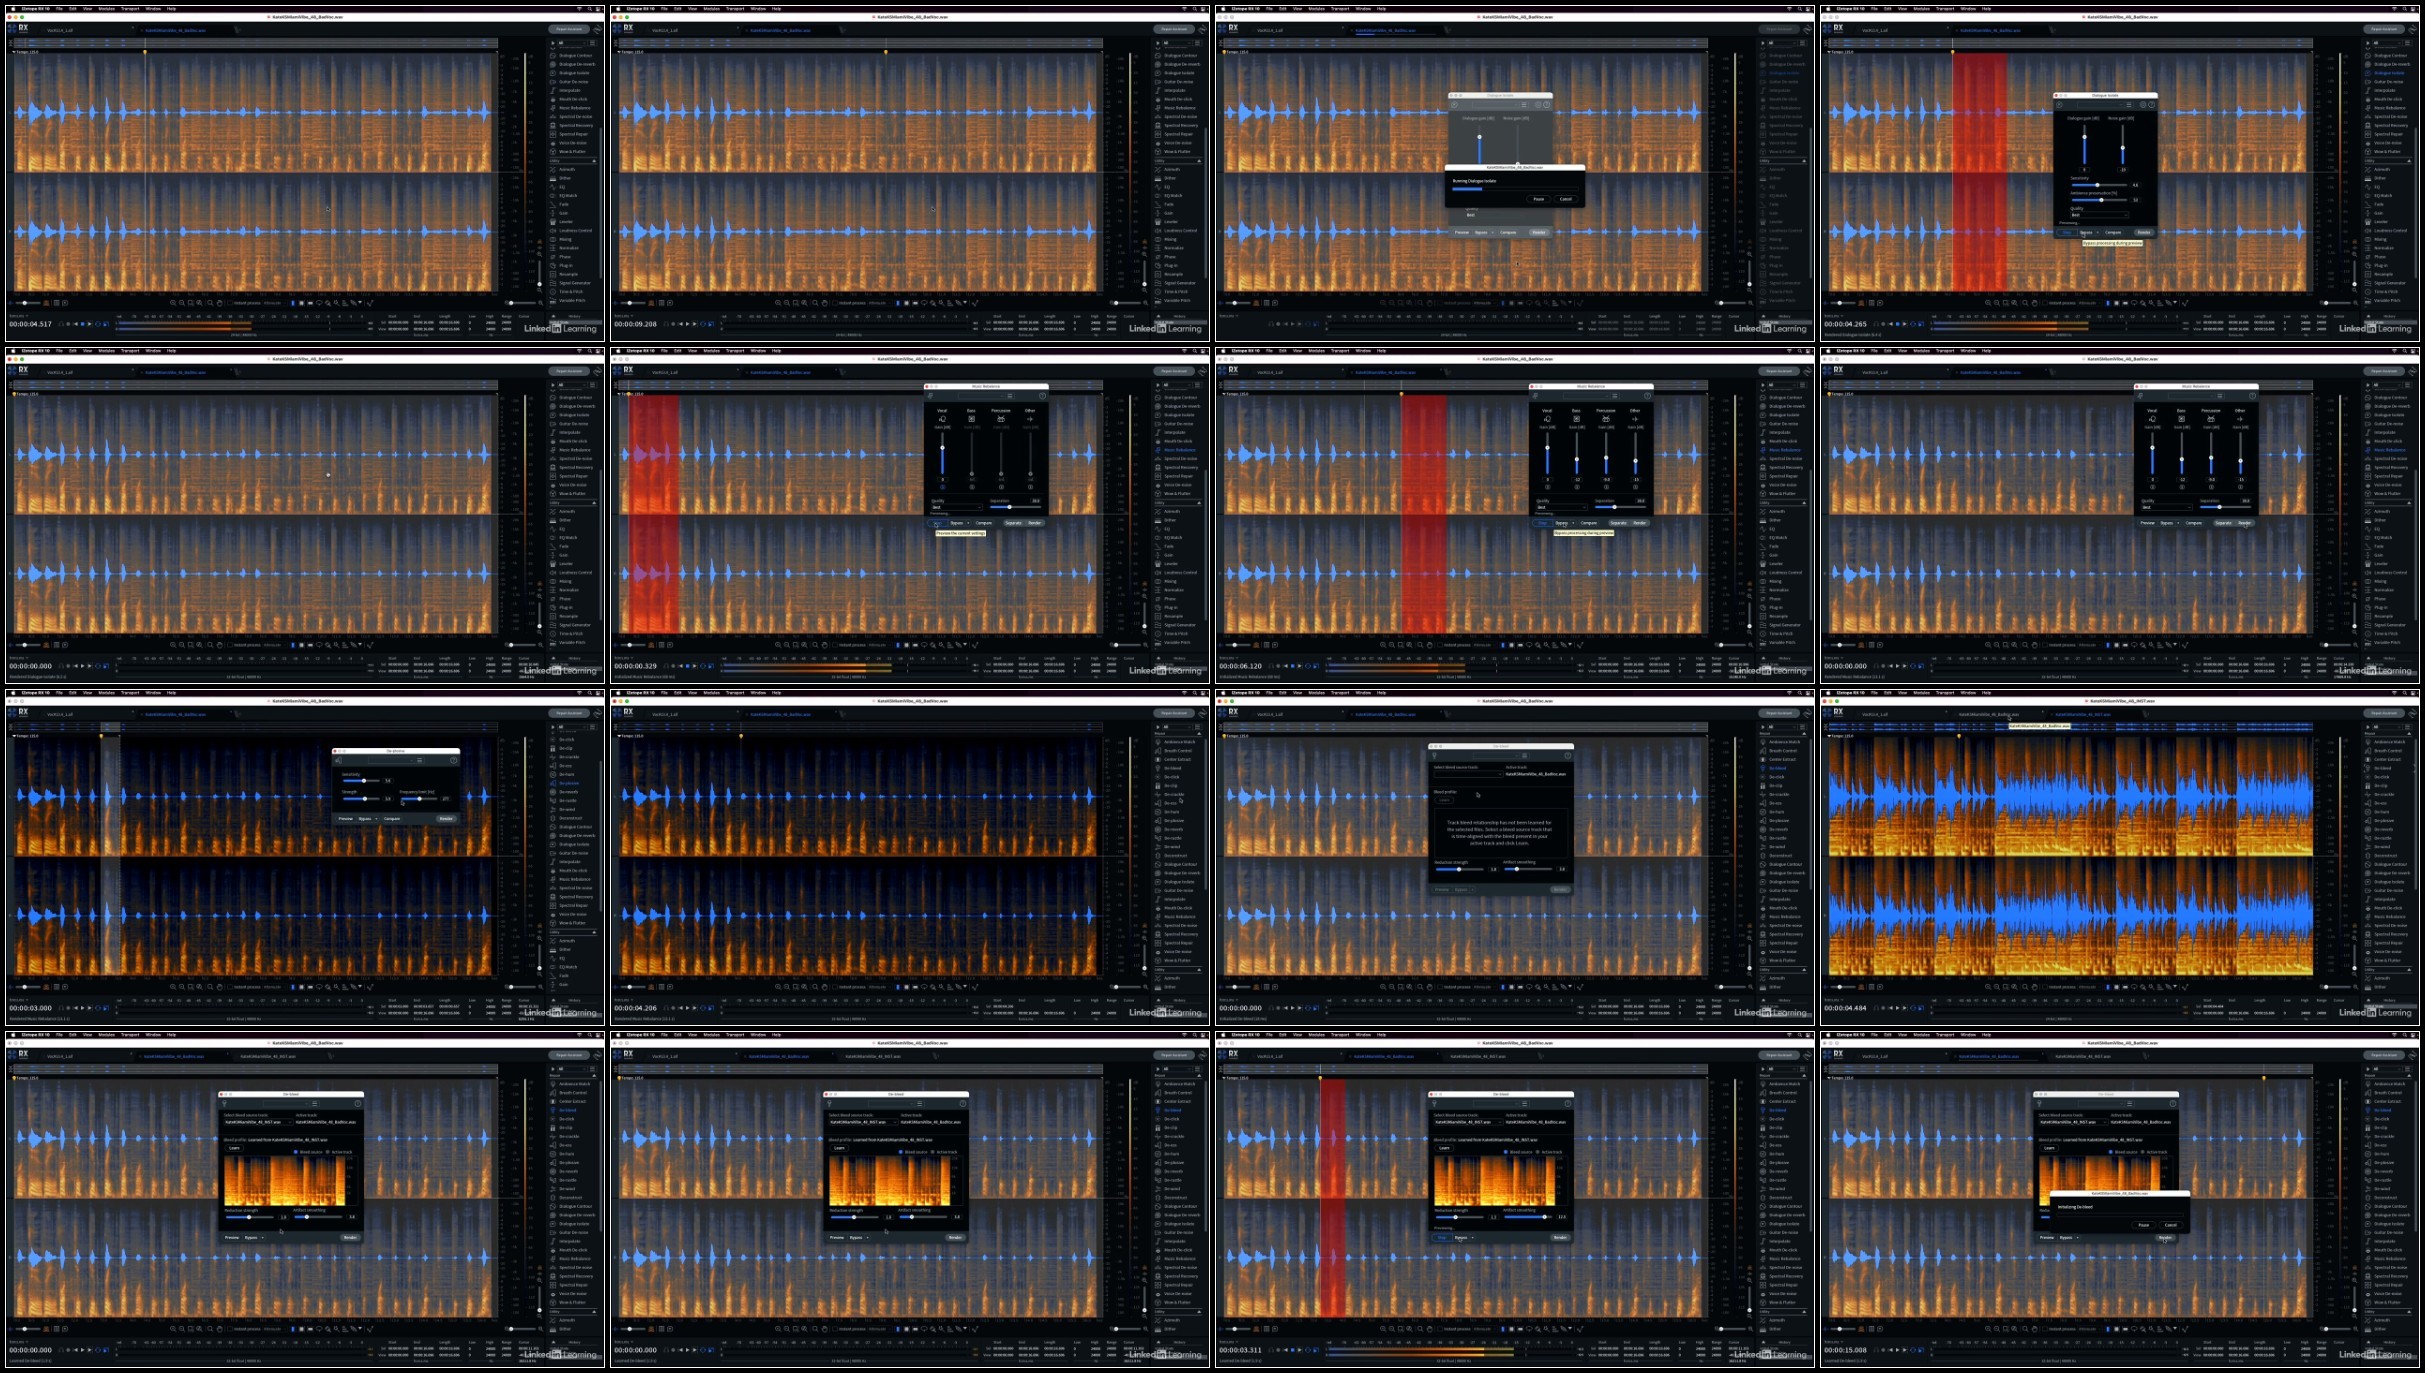The image size is (2425, 1373).
Task: Click Percussion drum icon where timecode reads 00:00:06.120
Action: point(1606,419)
